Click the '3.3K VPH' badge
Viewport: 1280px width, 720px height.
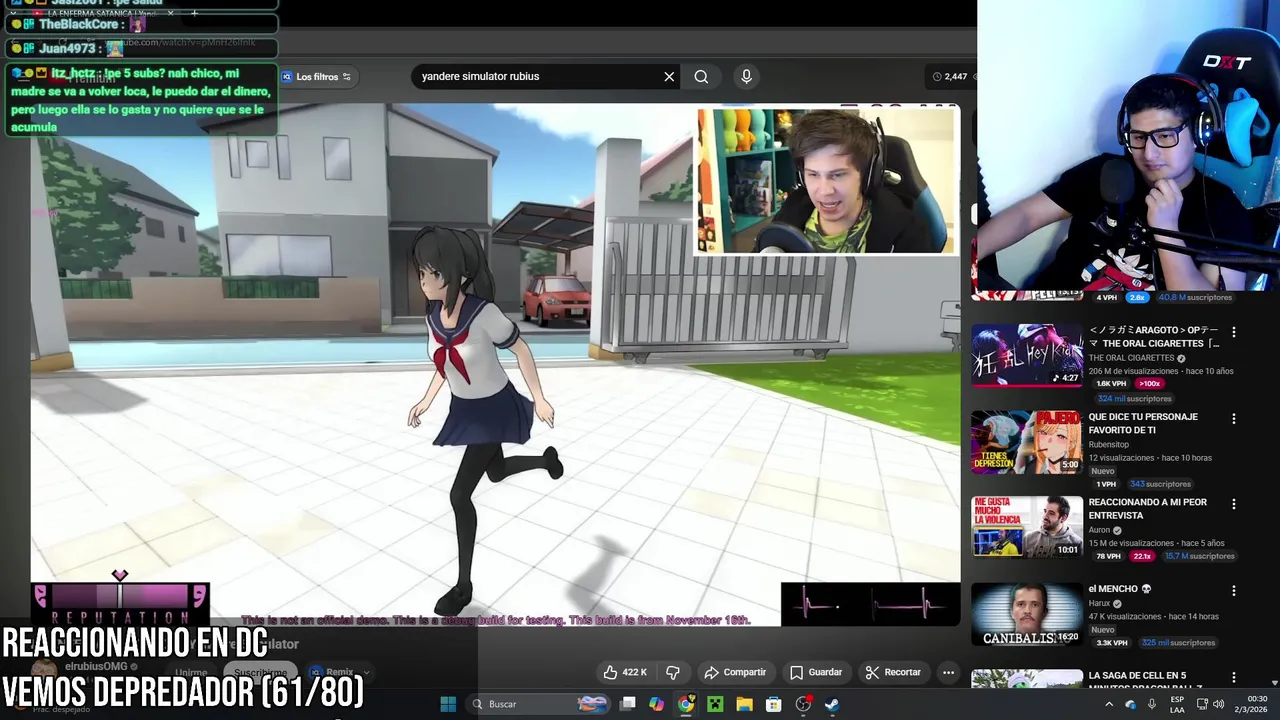tap(1112, 643)
